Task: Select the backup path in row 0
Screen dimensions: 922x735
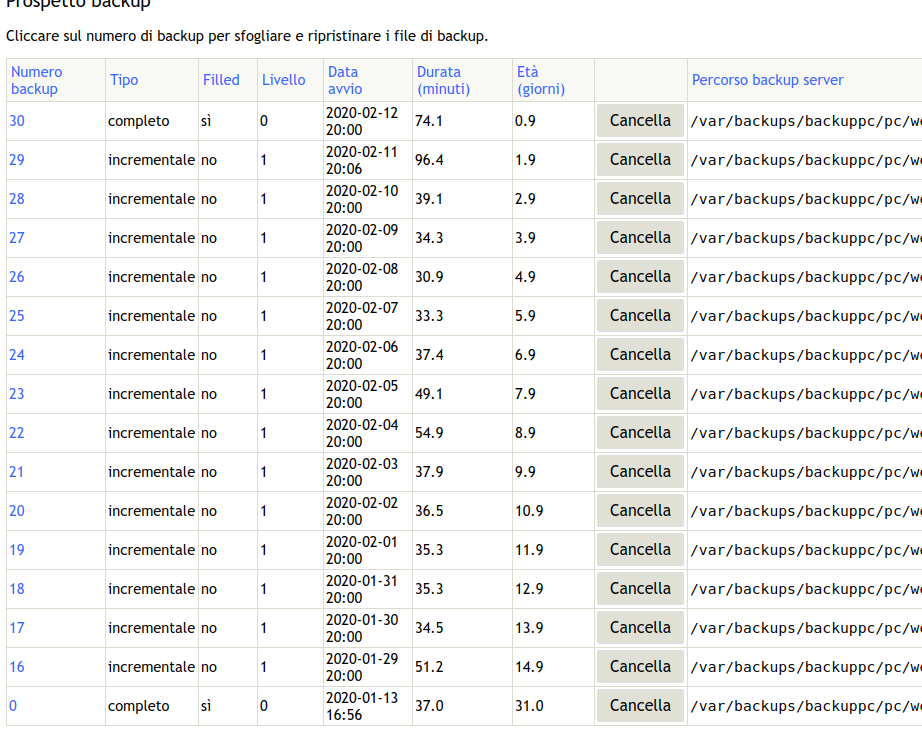Action: coord(806,706)
